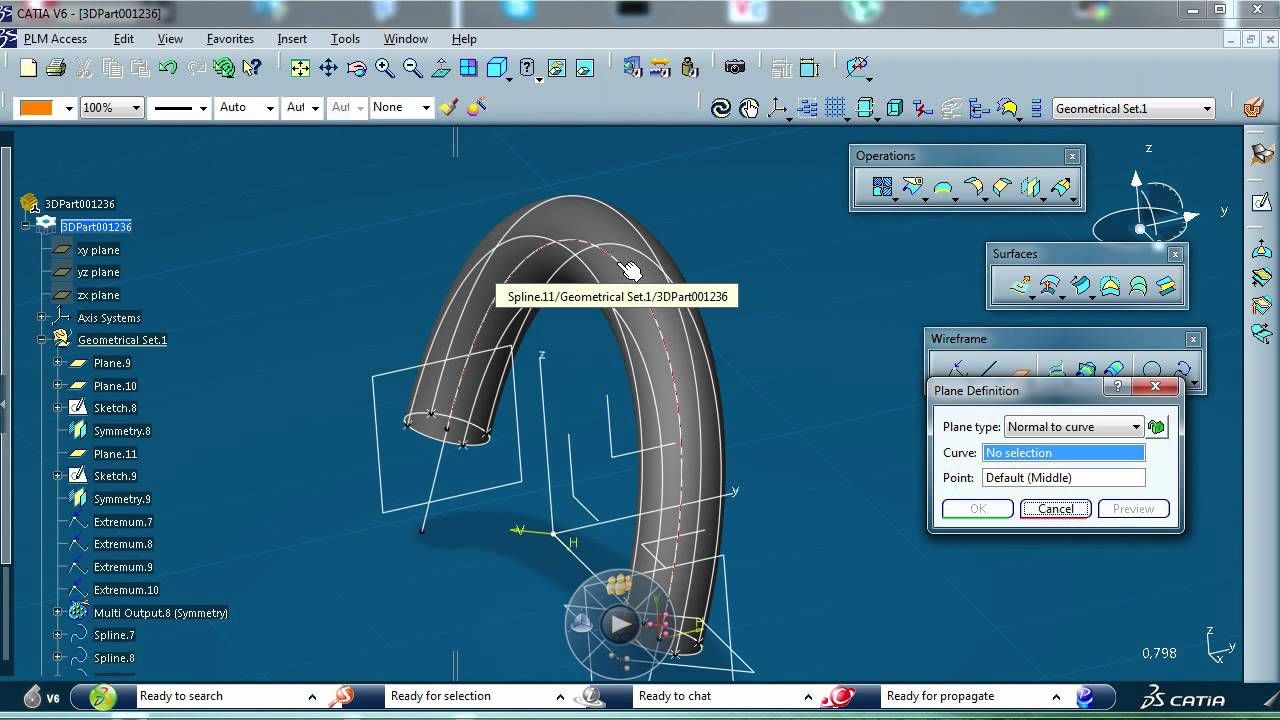Click the Print icon in toolbar
The height and width of the screenshot is (720, 1280).
pos(56,68)
